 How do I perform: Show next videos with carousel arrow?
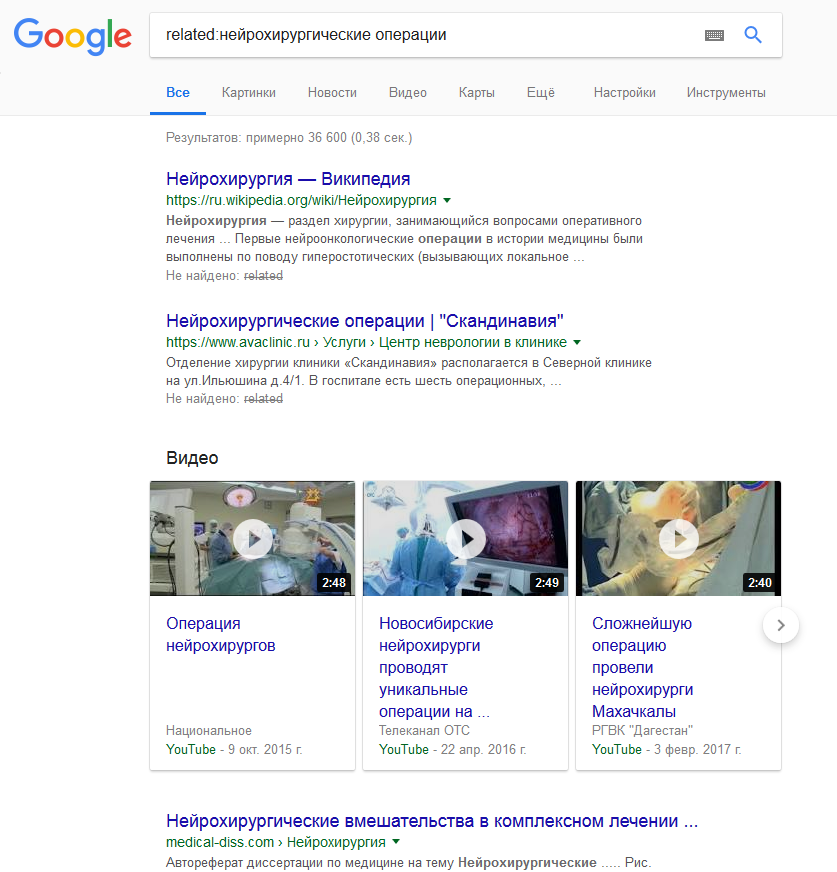click(781, 625)
